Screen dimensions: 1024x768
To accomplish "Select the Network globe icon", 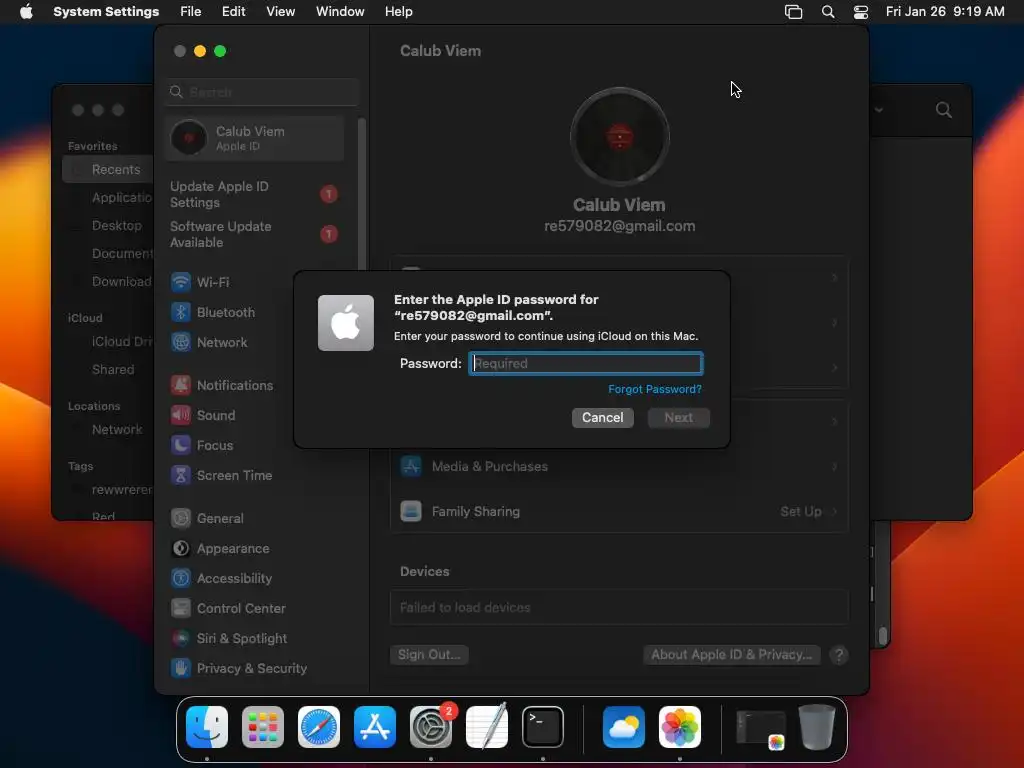I will click(x=181, y=342).
